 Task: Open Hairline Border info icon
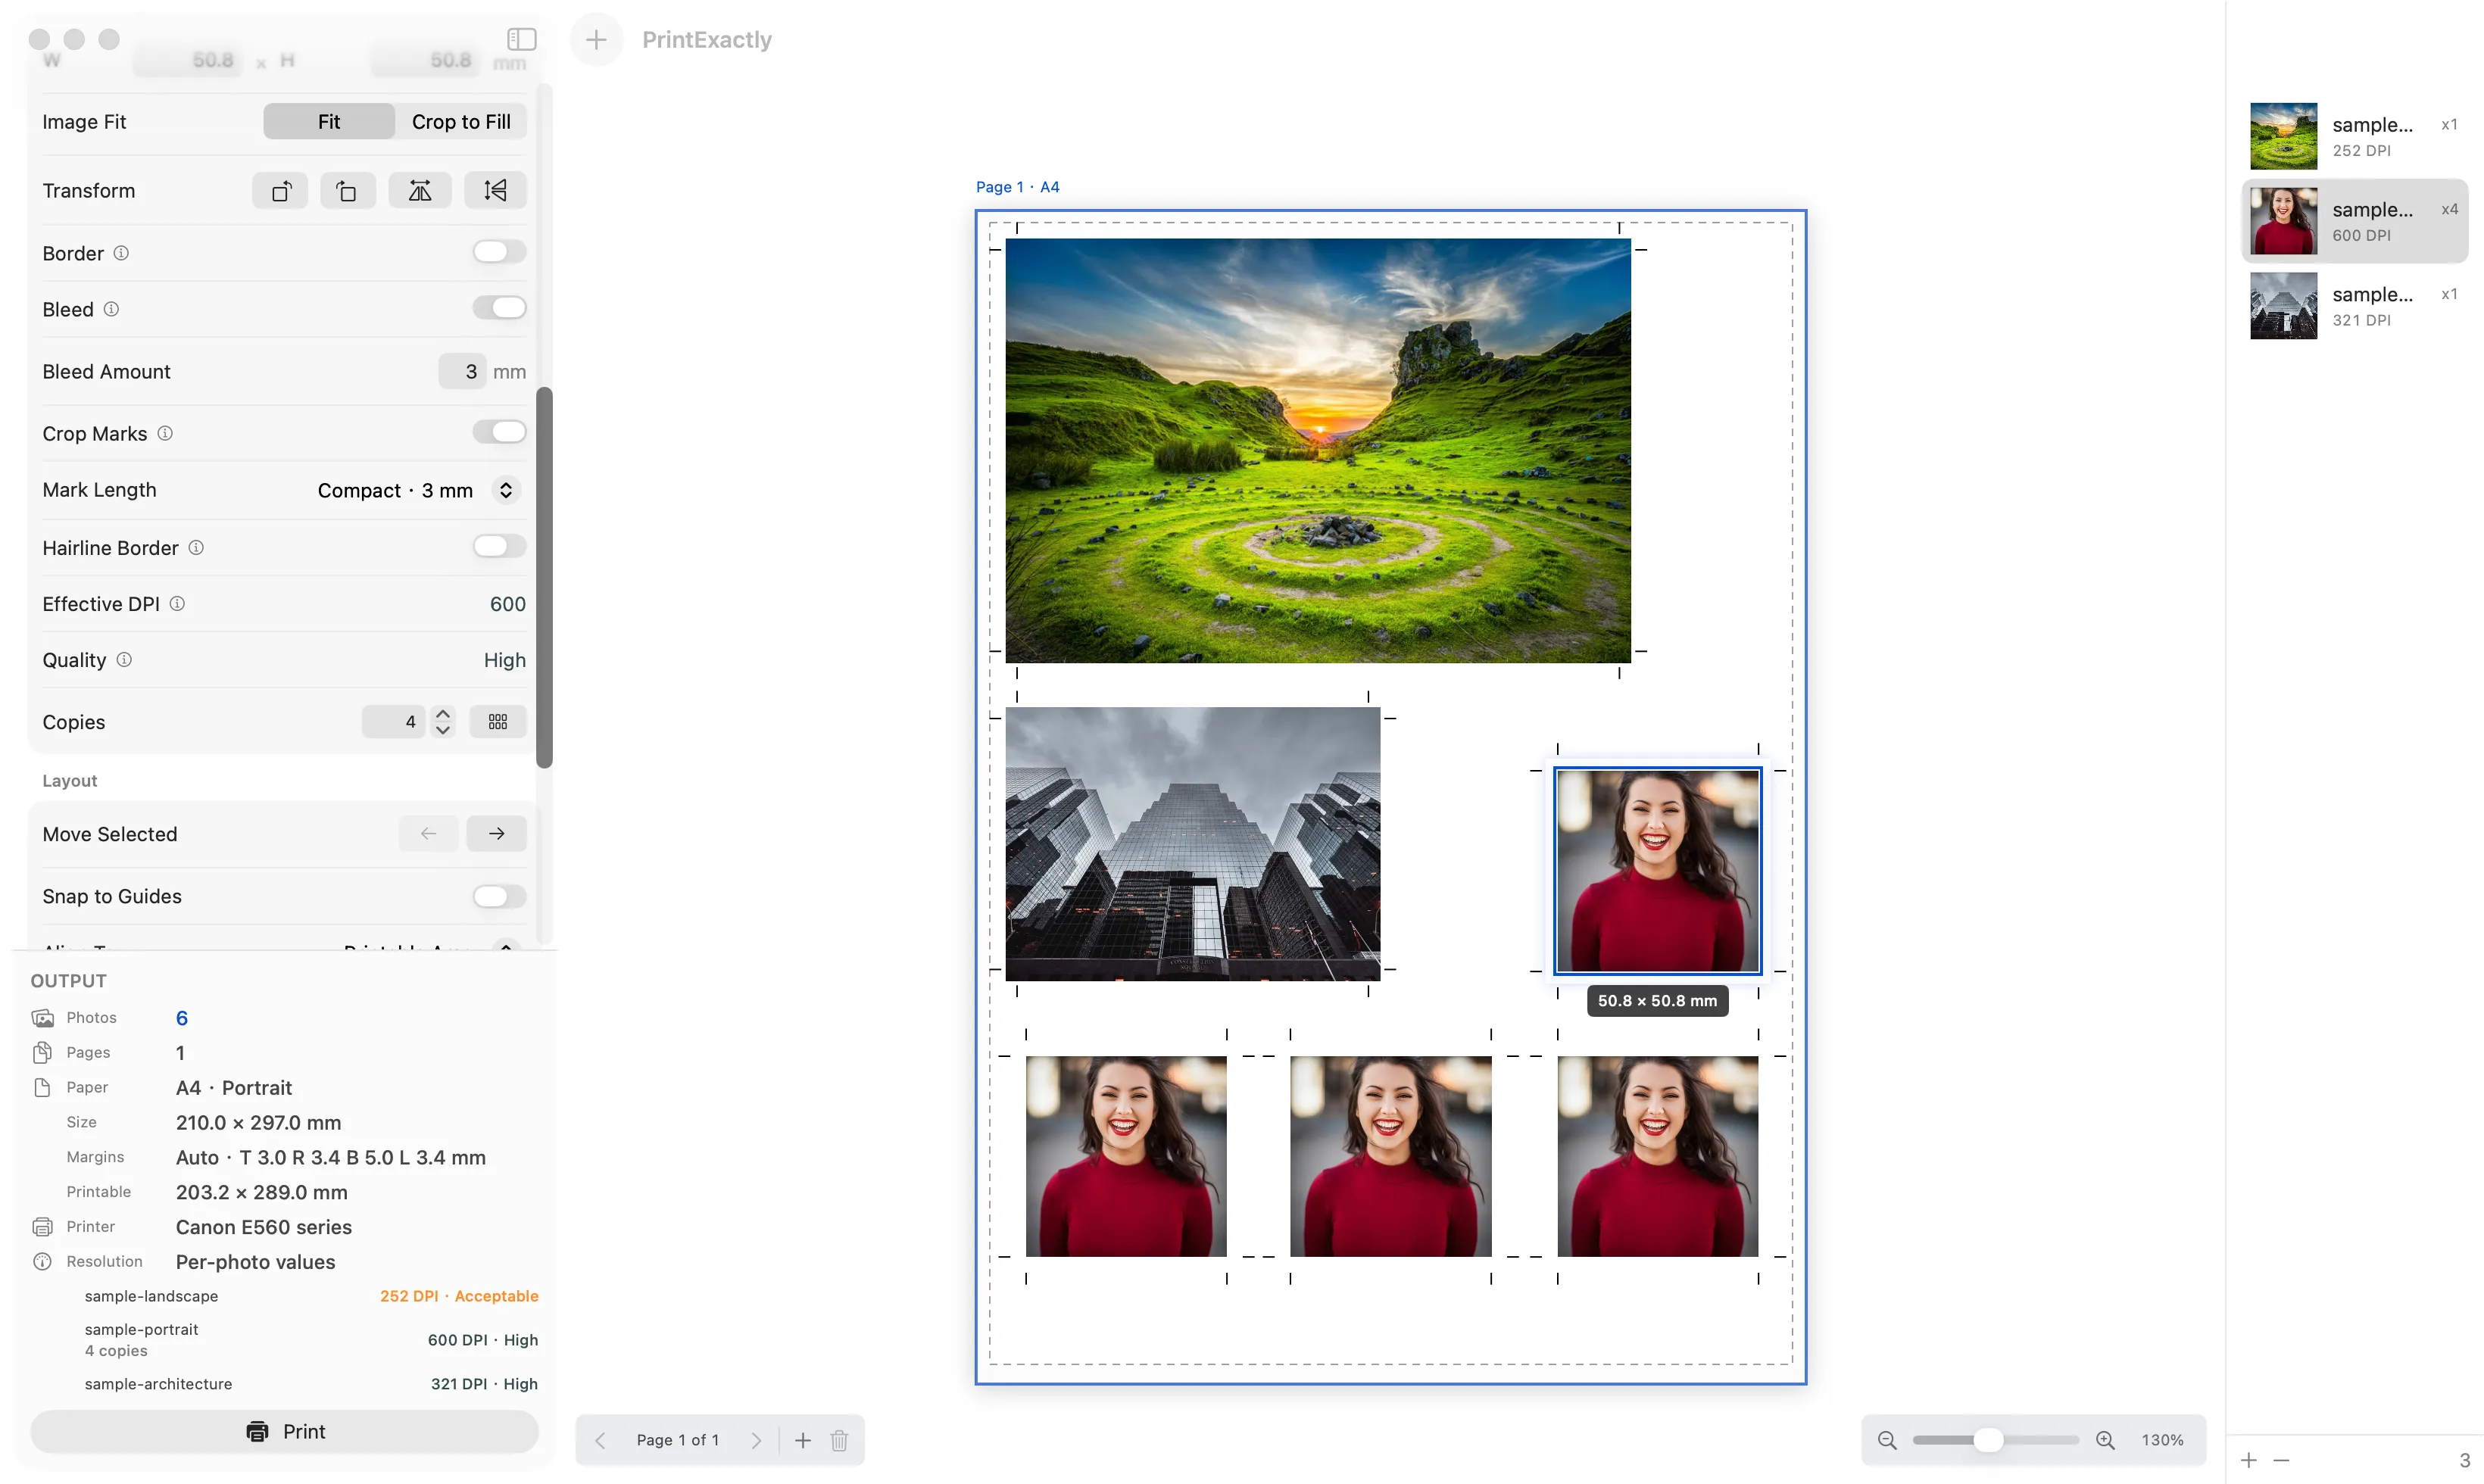tap(196, 547)
